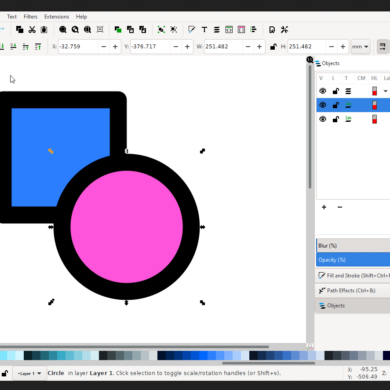Open the Extensions menu

pyautogui.click(x=57, y=17)
